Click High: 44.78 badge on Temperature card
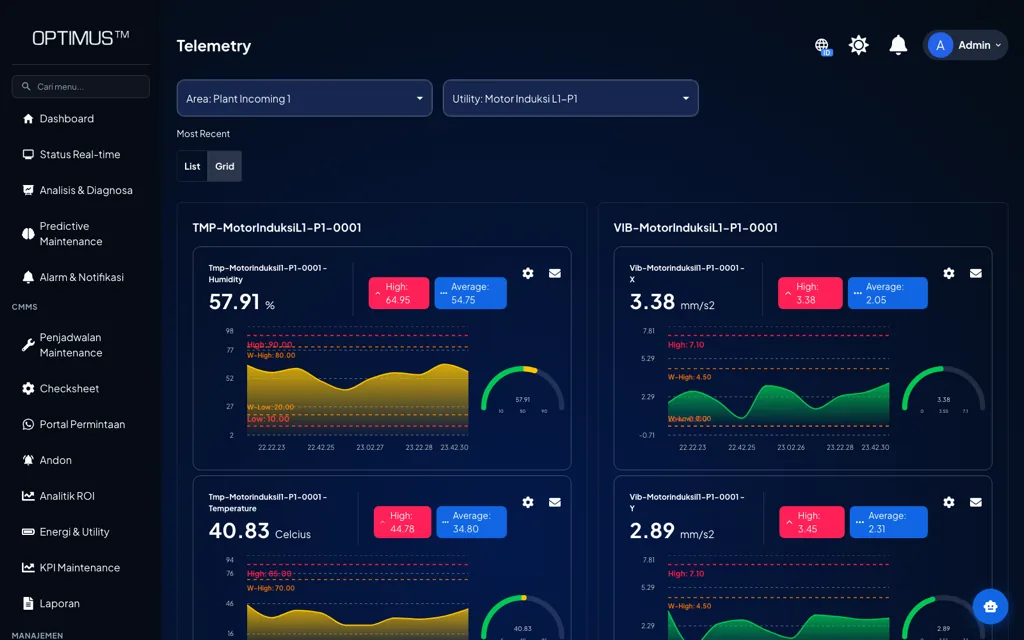 pos(402,522)
